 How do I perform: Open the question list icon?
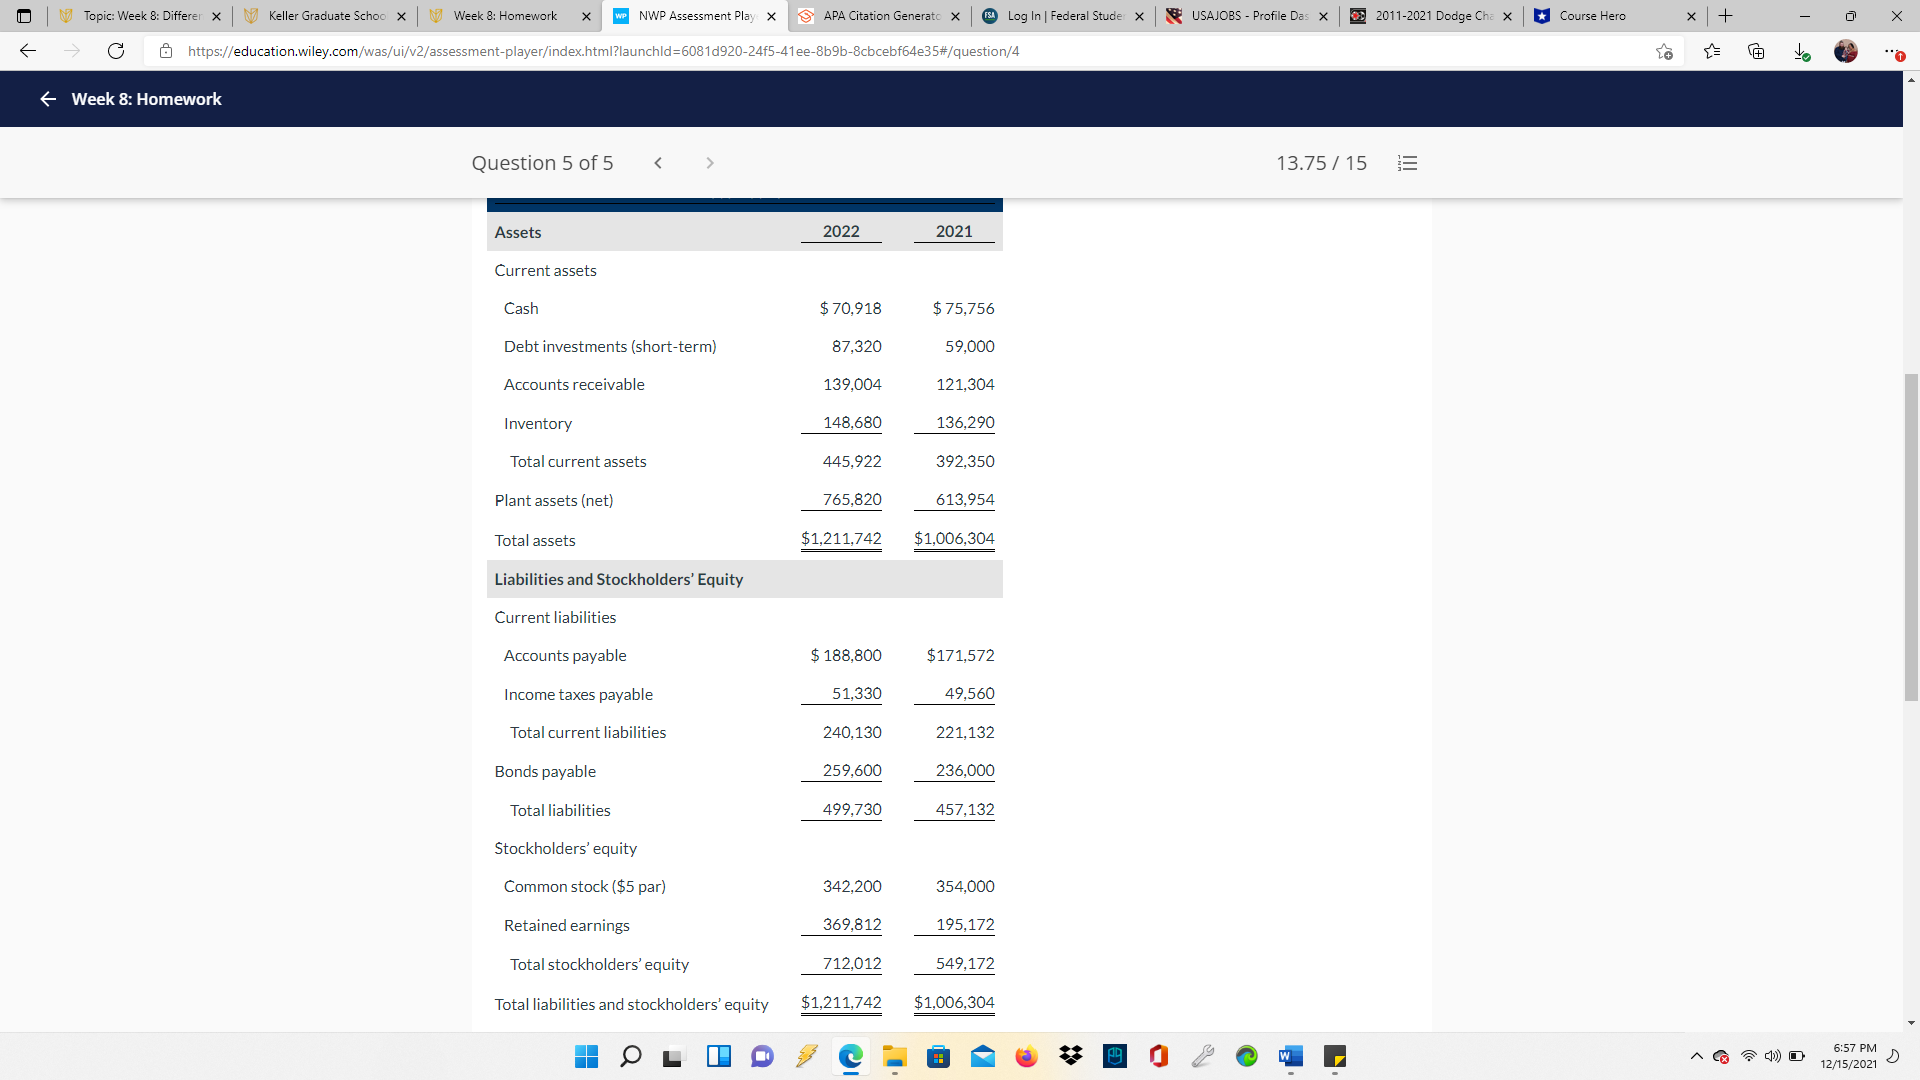point(1407,163)
